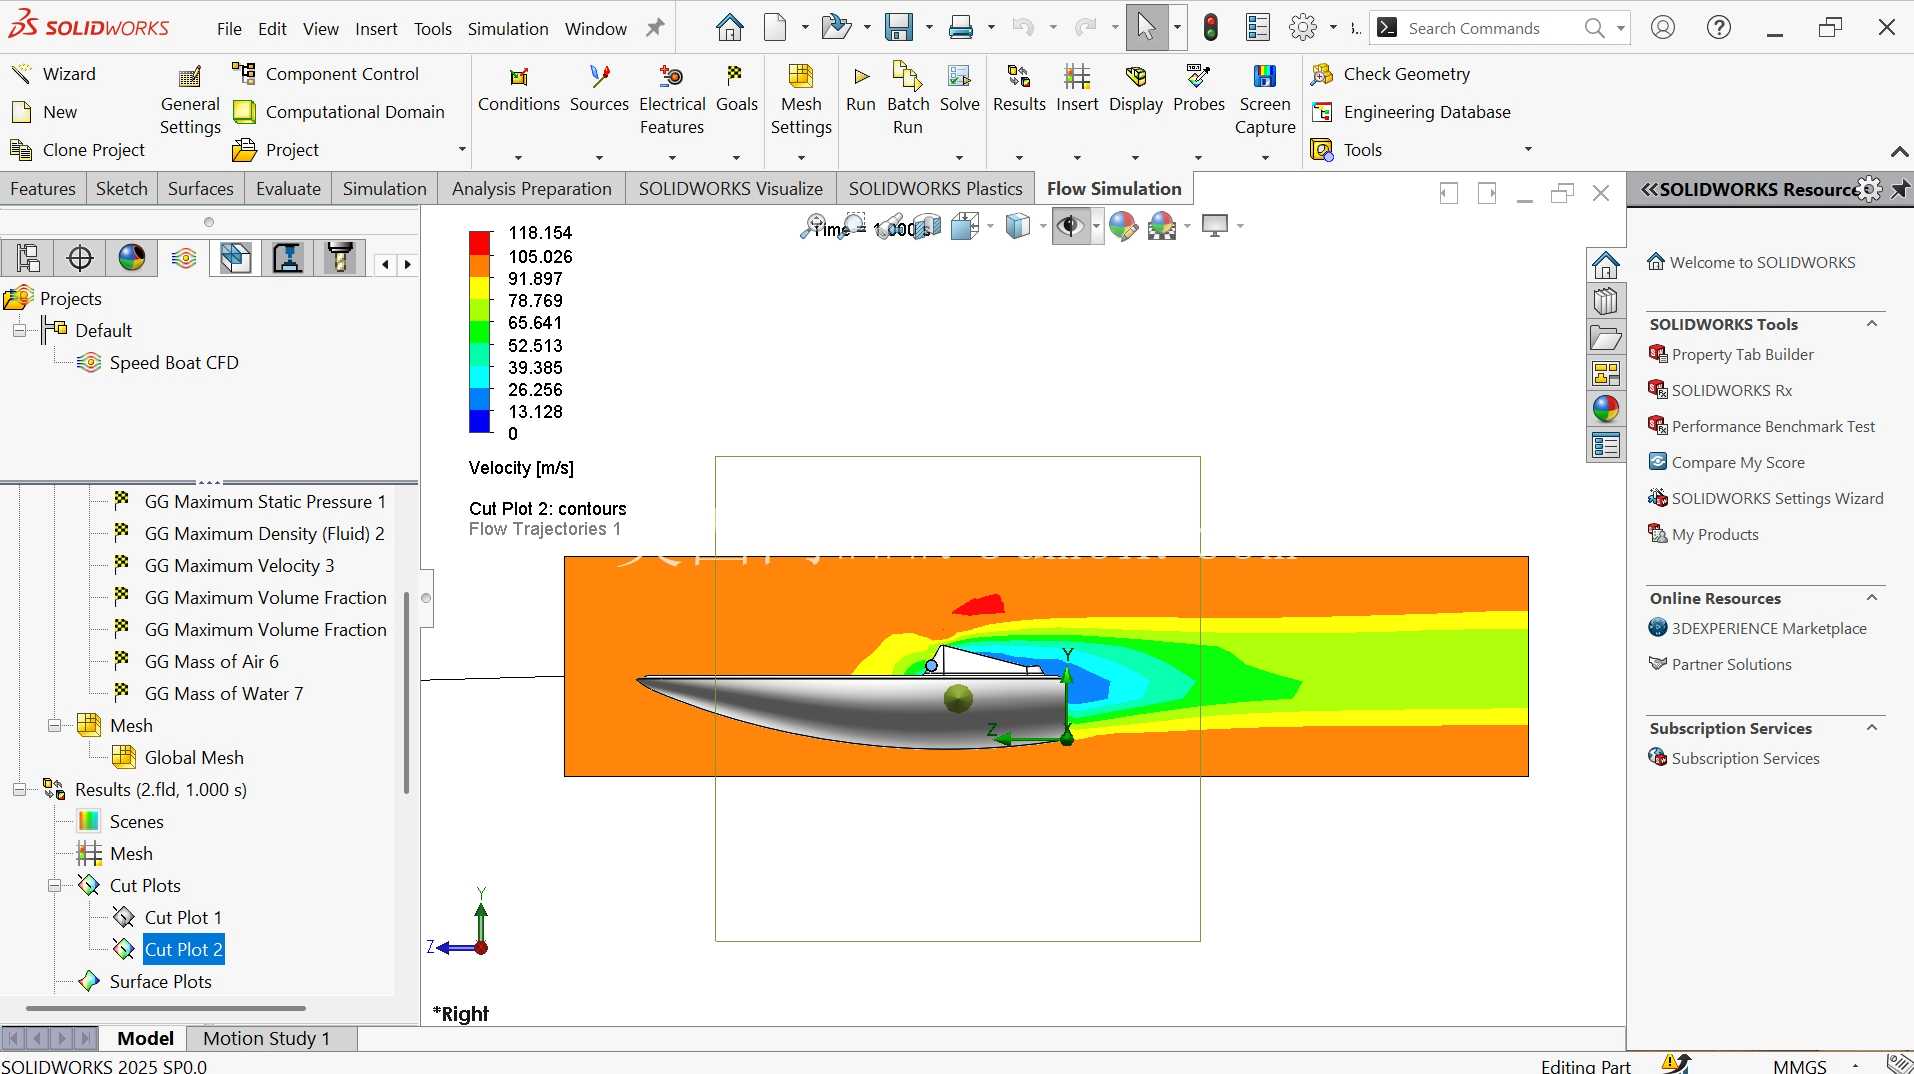Open Engineering Database

pyautogui.click(x=1410, y=112)
